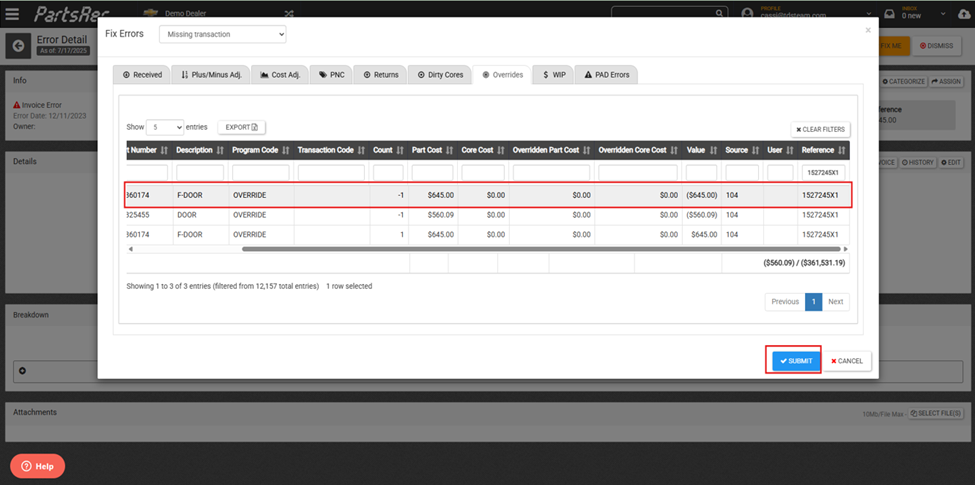This screenshot has width=975, height=485.
Task: Click the Part Cost filter field
Action: pyautogui.click(x=433, y=172)
